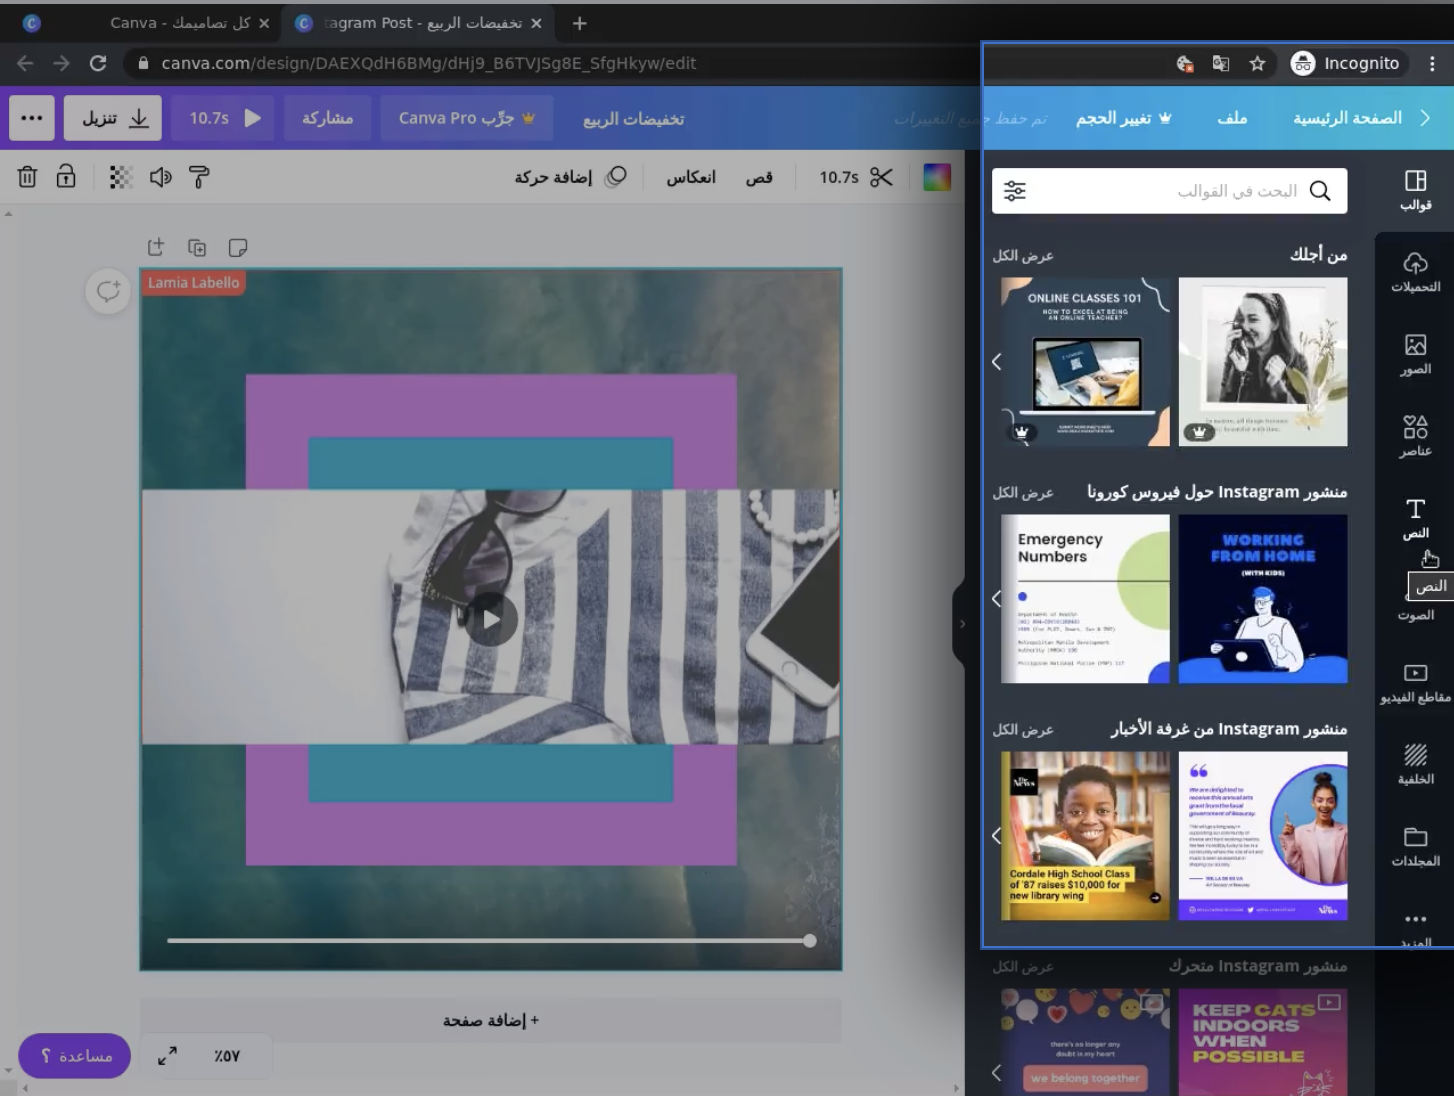Select the Cordale High School Class template
This screenshot has height=1096, width=1454.
point(1085,836)
